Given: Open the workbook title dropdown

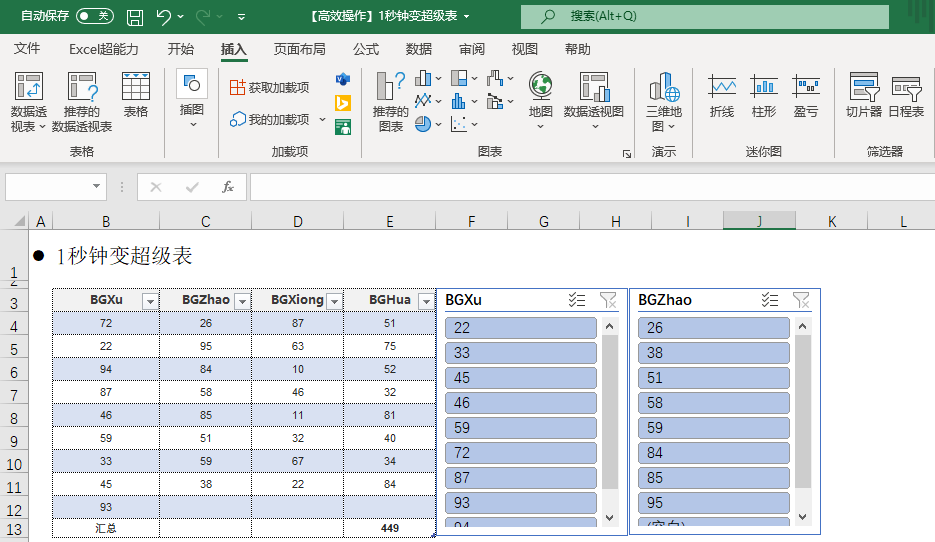Looking at the screenshot, I should point(466,17).
